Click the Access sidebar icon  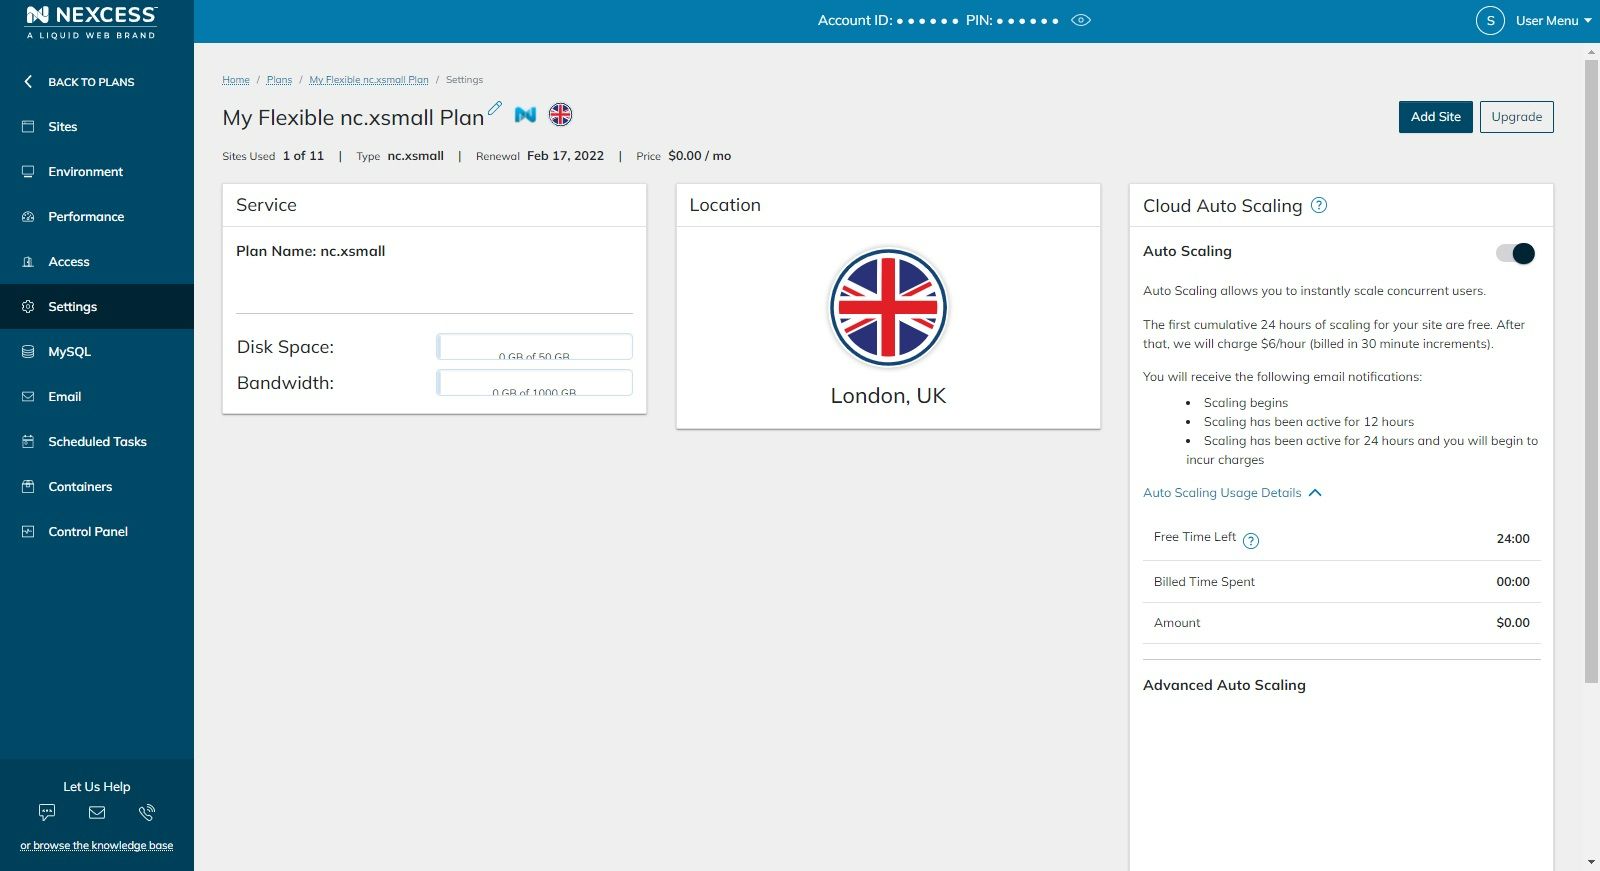[x=28, y=261]
